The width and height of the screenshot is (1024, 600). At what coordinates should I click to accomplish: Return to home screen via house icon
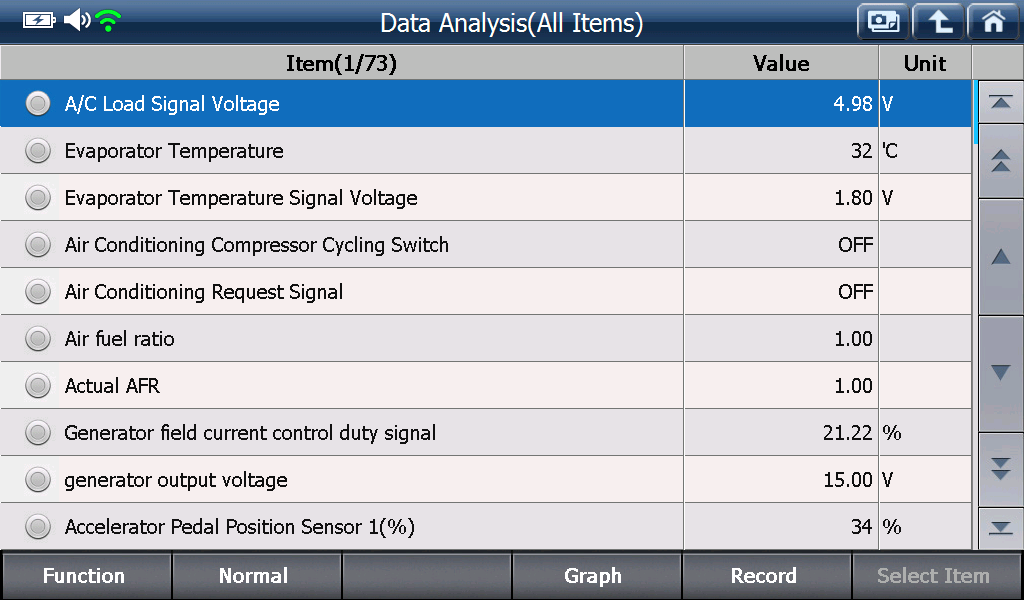[993, 22]
